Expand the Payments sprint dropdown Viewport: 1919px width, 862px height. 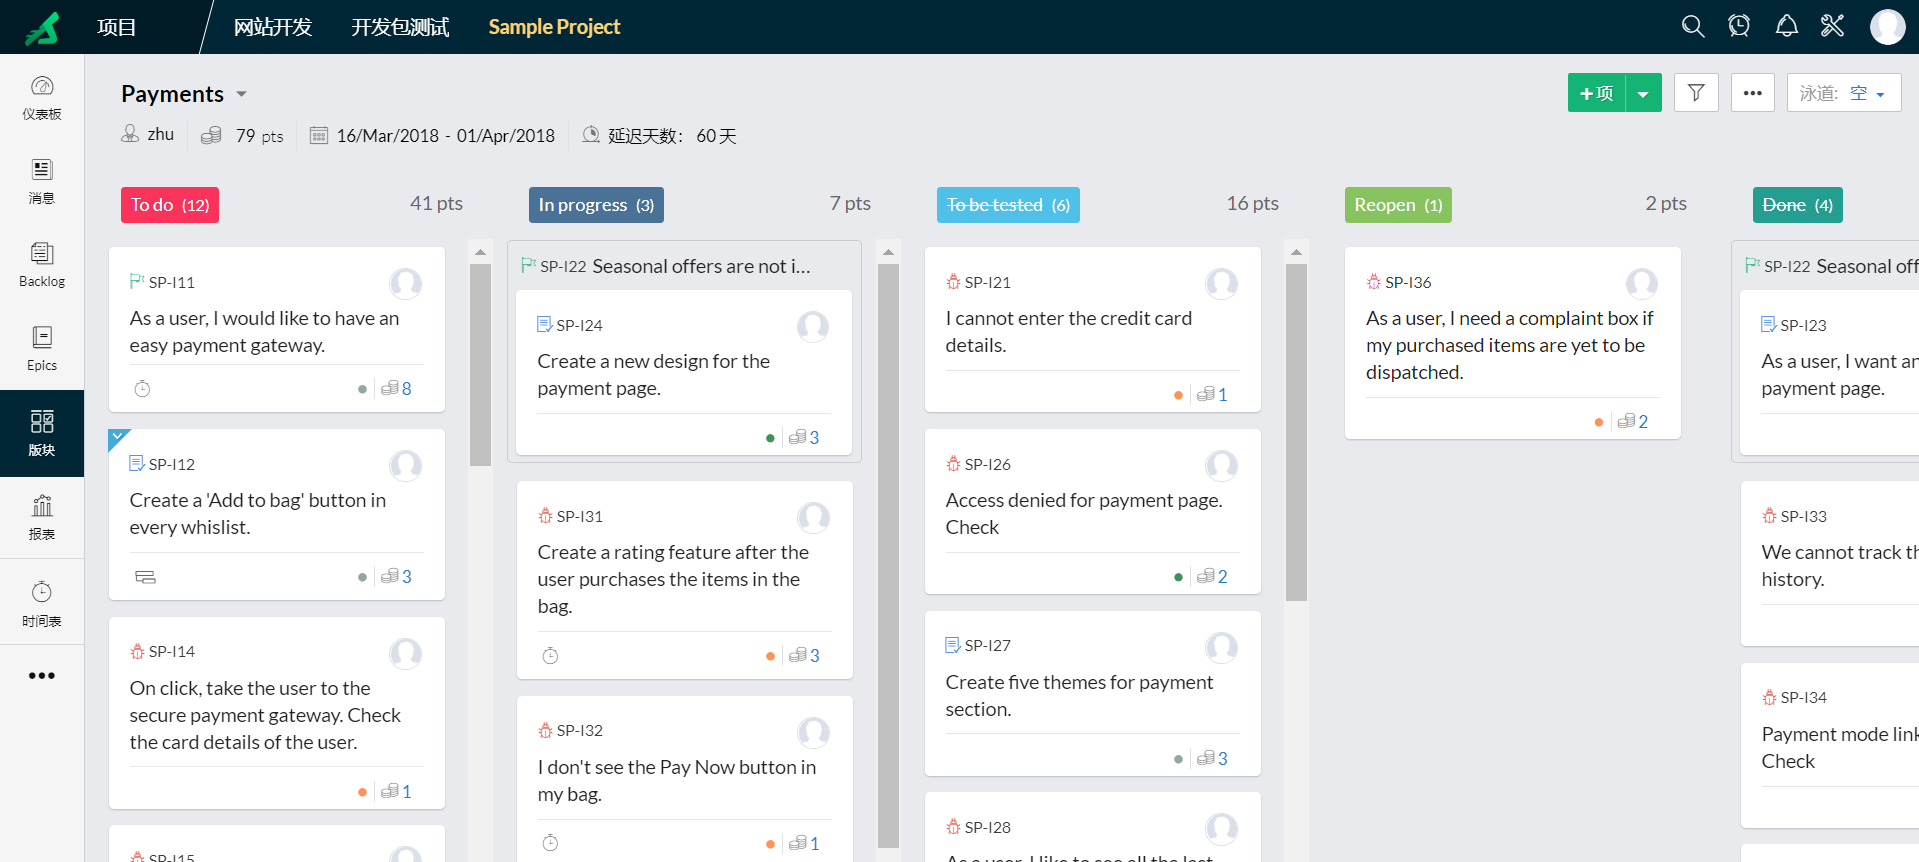241,94
